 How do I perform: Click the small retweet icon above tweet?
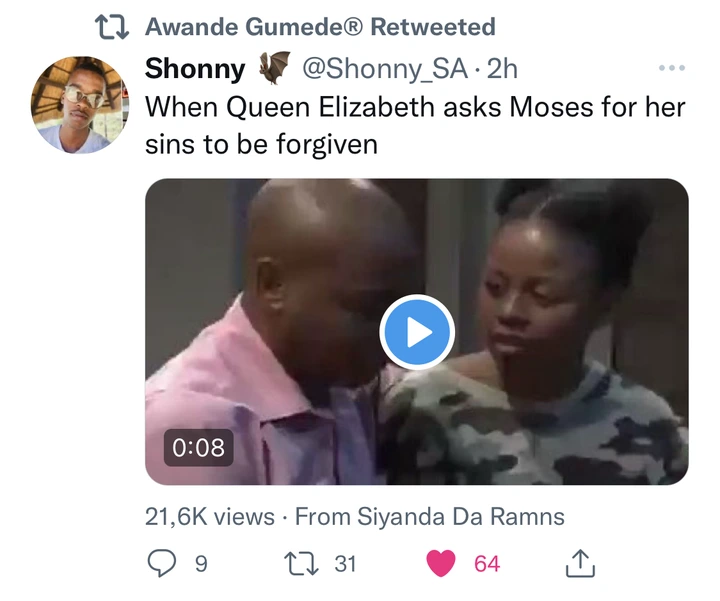112,27
